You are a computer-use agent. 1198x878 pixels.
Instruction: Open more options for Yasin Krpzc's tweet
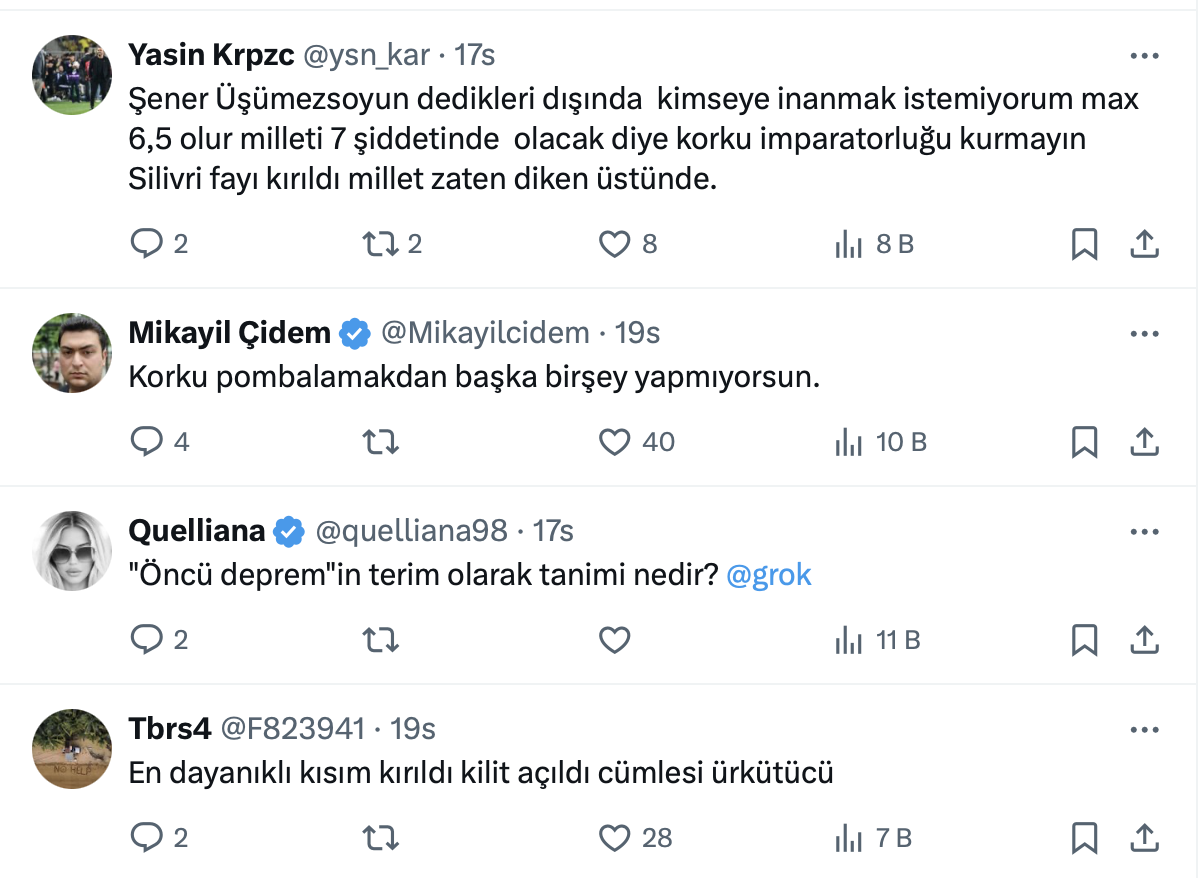coord(1144,56)
